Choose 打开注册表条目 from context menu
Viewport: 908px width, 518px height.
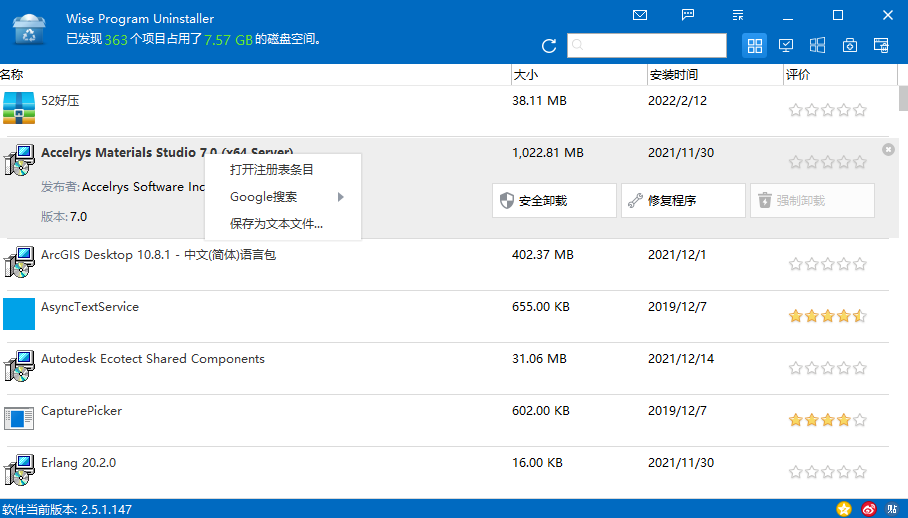271,170
